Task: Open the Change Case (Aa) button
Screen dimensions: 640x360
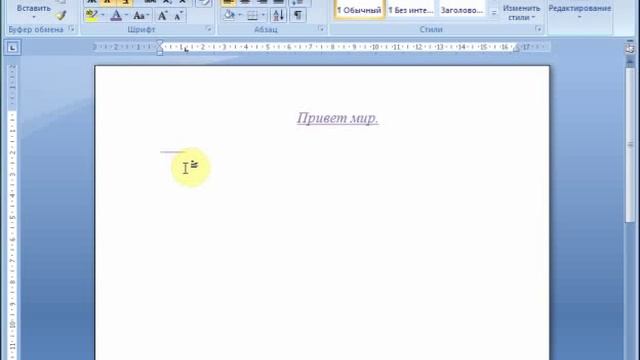Action: point(141,16)
